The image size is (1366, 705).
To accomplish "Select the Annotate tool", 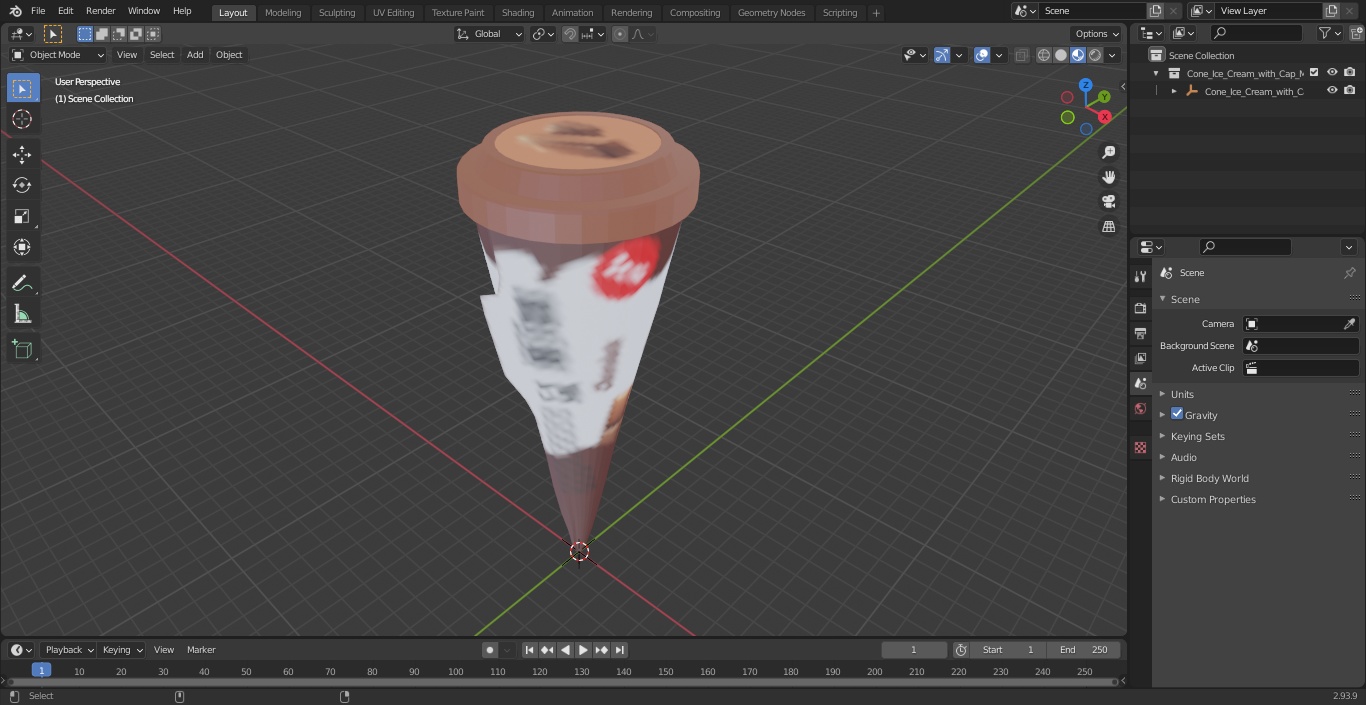I will 22,284.
